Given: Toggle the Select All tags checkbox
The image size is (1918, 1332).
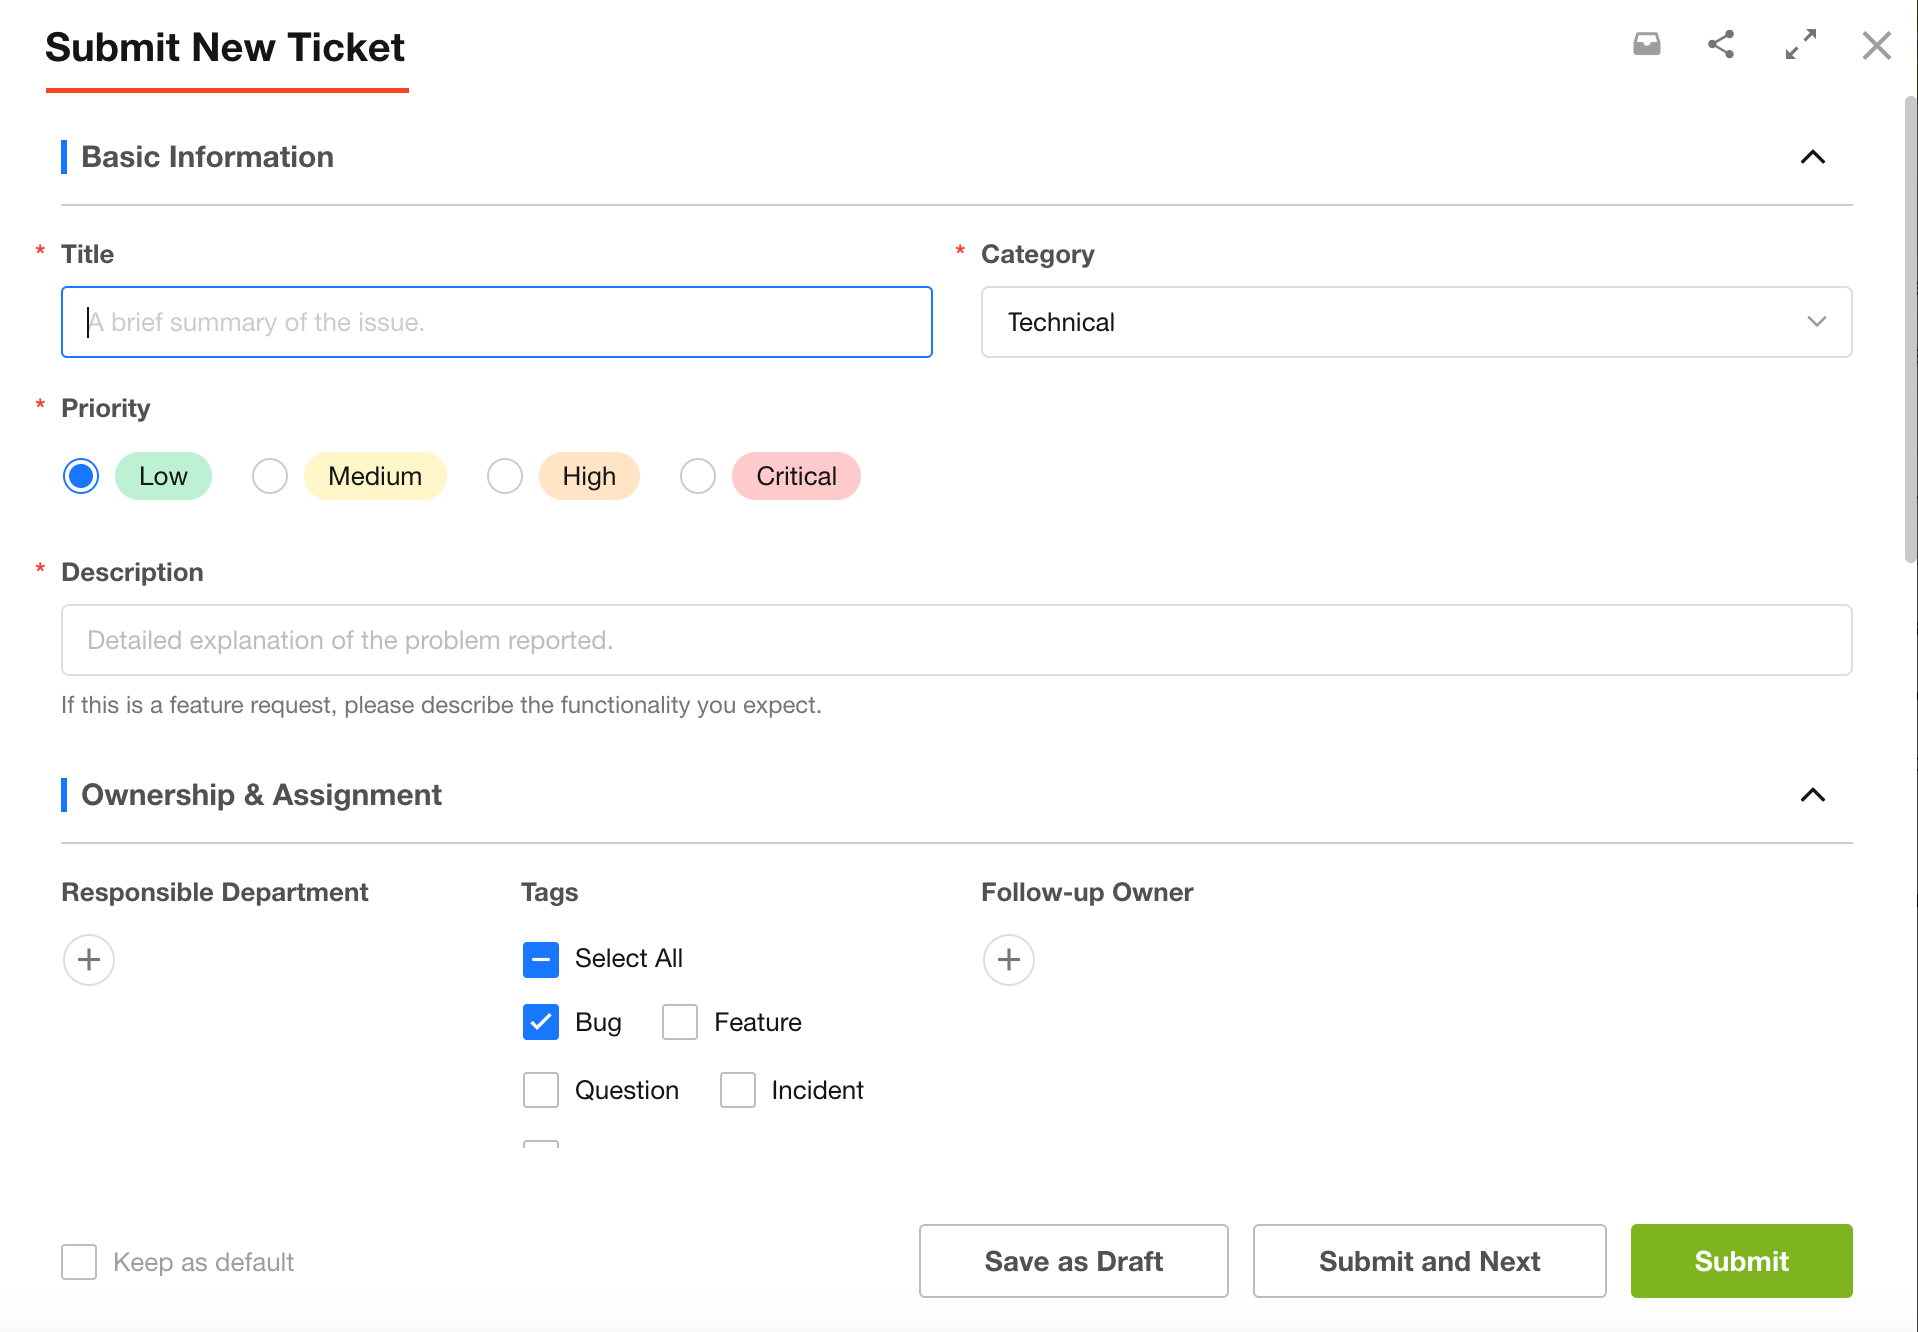Looking at the screenshot, I should point(541,959).
